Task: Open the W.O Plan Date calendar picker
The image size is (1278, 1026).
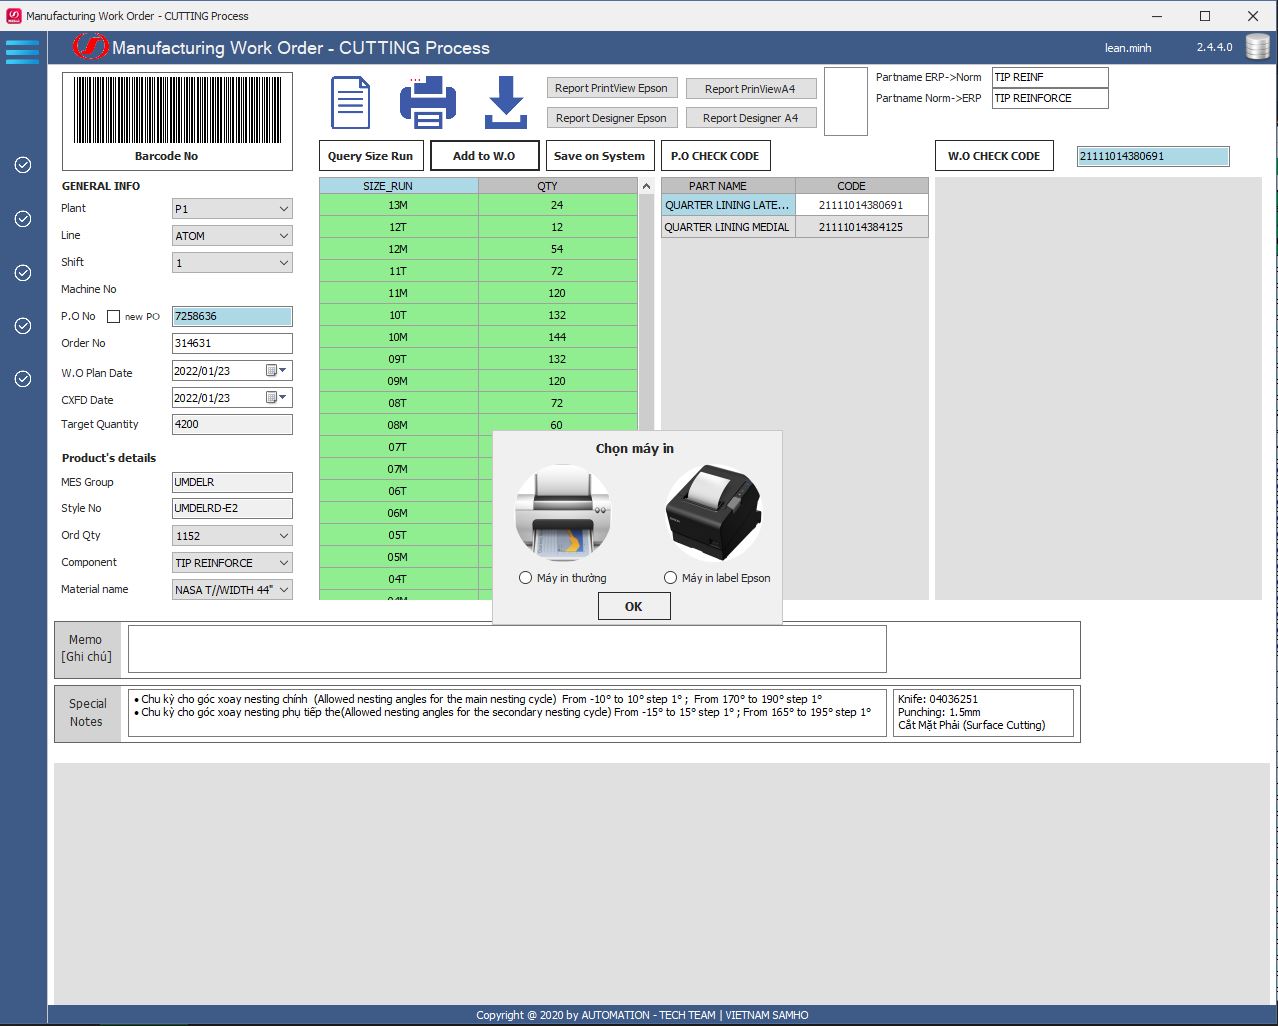Action: (x=276, y=371)
